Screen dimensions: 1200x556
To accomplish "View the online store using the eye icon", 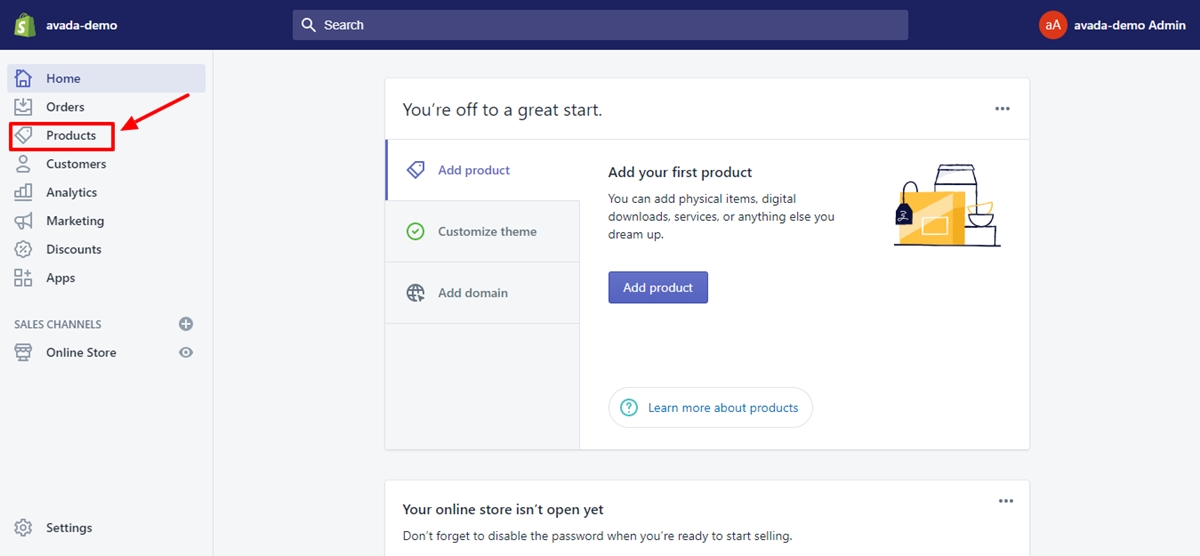I will click(186, 352).
